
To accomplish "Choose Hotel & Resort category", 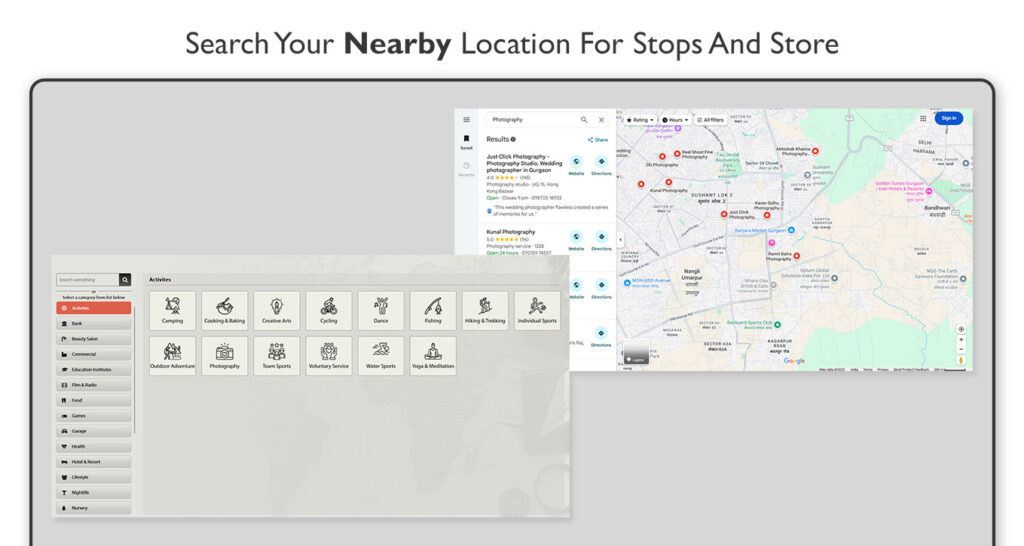I will (93, 462).
